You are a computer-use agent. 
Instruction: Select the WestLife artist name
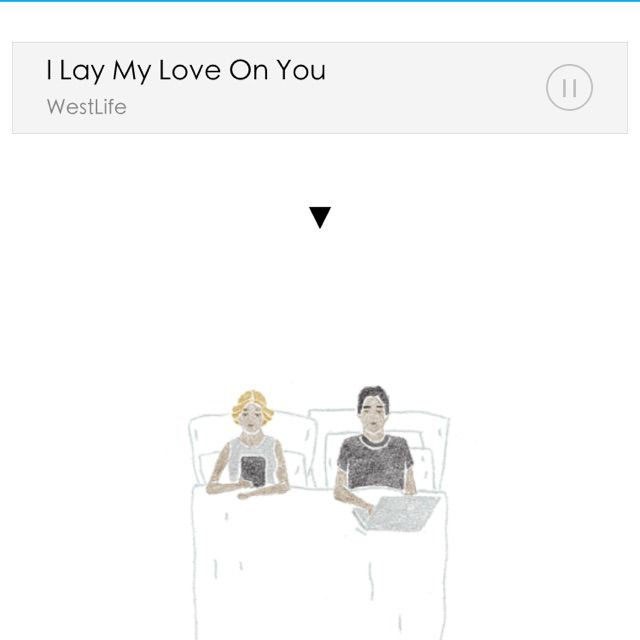click(87, 107)
